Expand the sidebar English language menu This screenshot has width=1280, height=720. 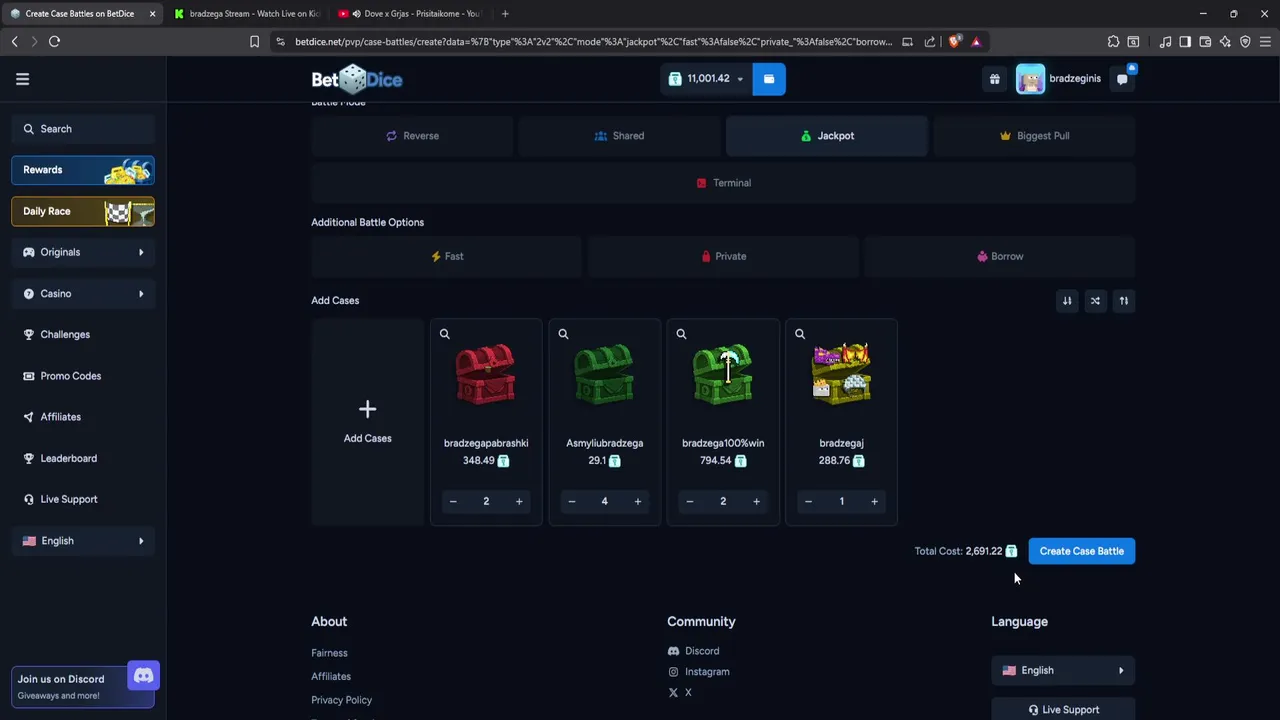(83, 541)
